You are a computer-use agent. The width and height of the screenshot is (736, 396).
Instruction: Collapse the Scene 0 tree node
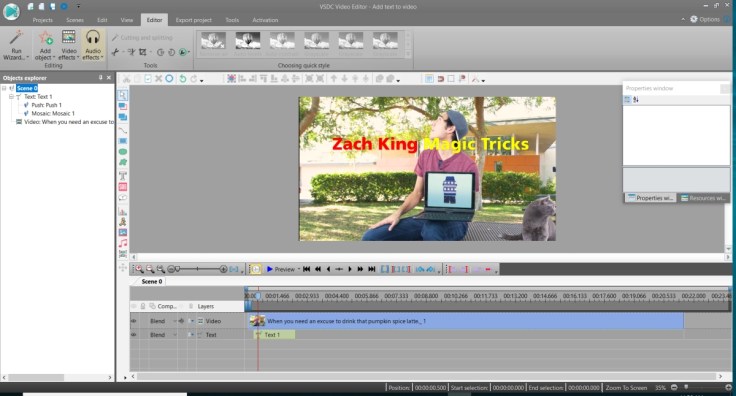click(4, 88)
